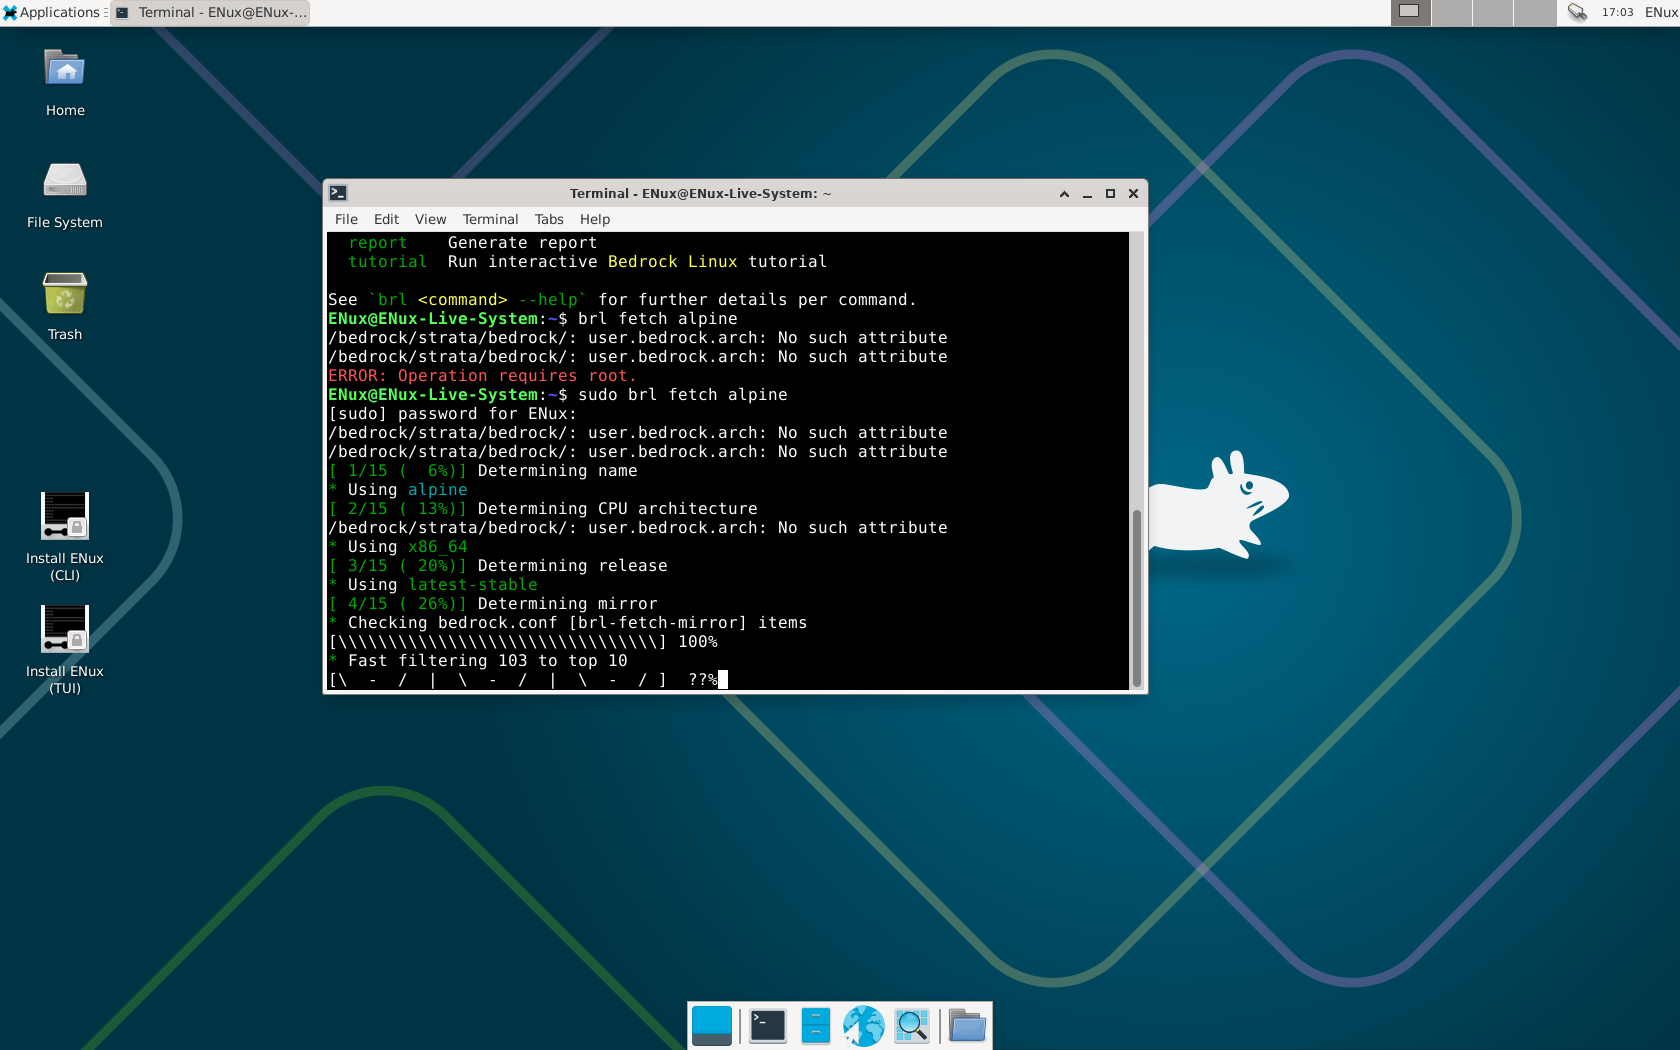Viewport: 1680px width, 1050px height.
Task: Switch to second workspace in pager
Action: (1451, 12)
